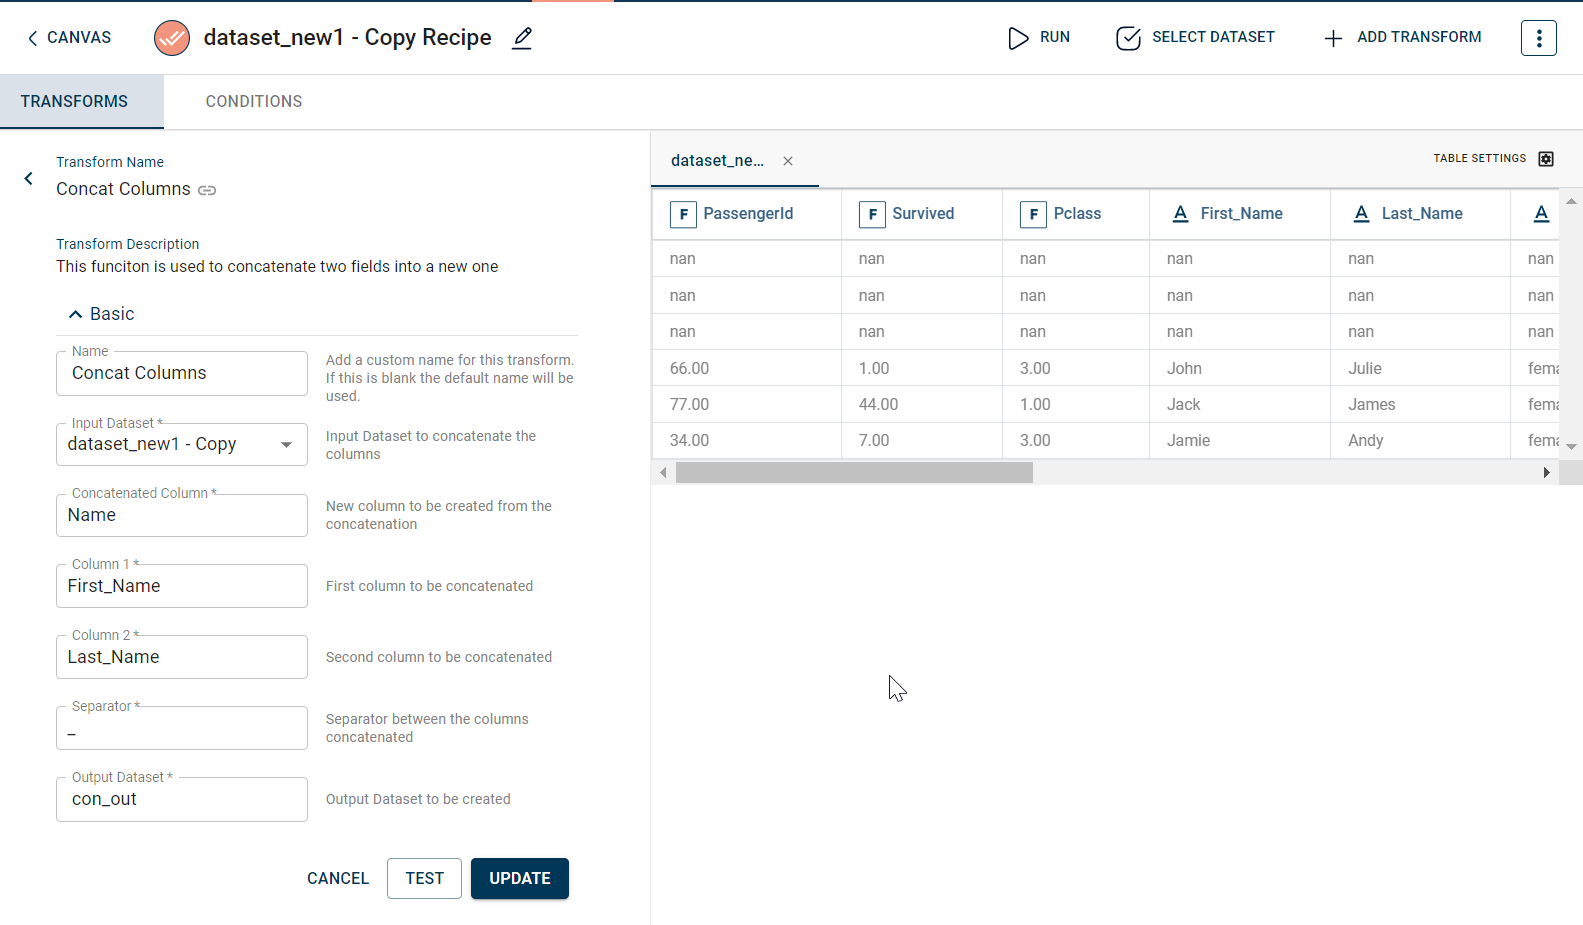The image size is (1583, 925).
Task: Close the dataset_ne... tab
Action: pos(788,161)
